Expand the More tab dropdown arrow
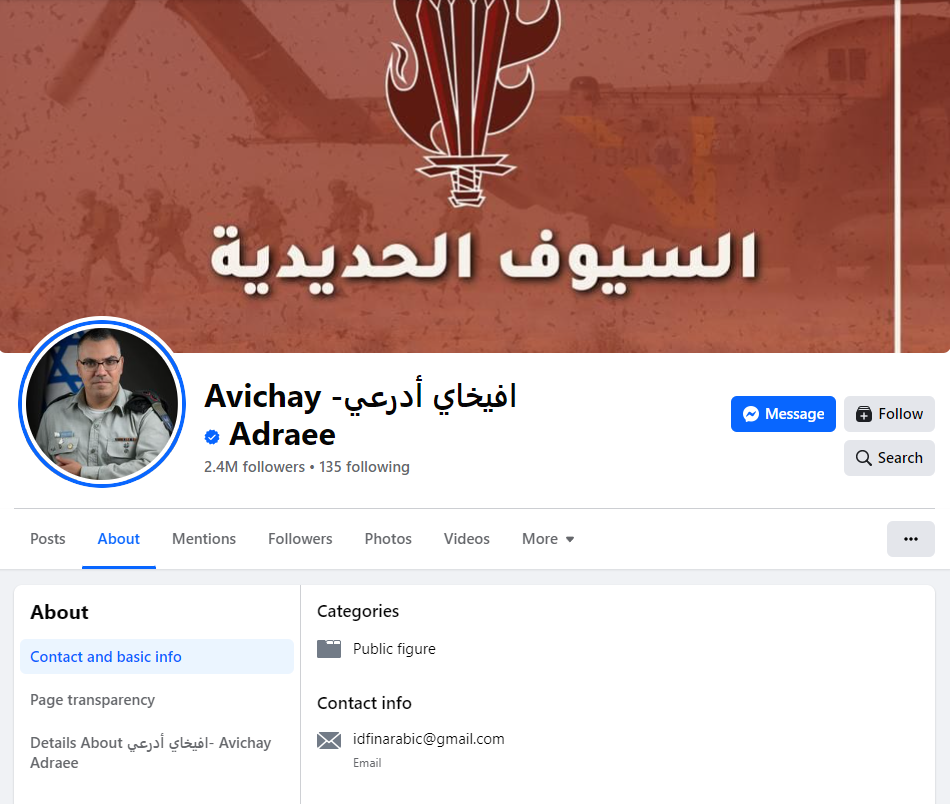 point(570,539)
